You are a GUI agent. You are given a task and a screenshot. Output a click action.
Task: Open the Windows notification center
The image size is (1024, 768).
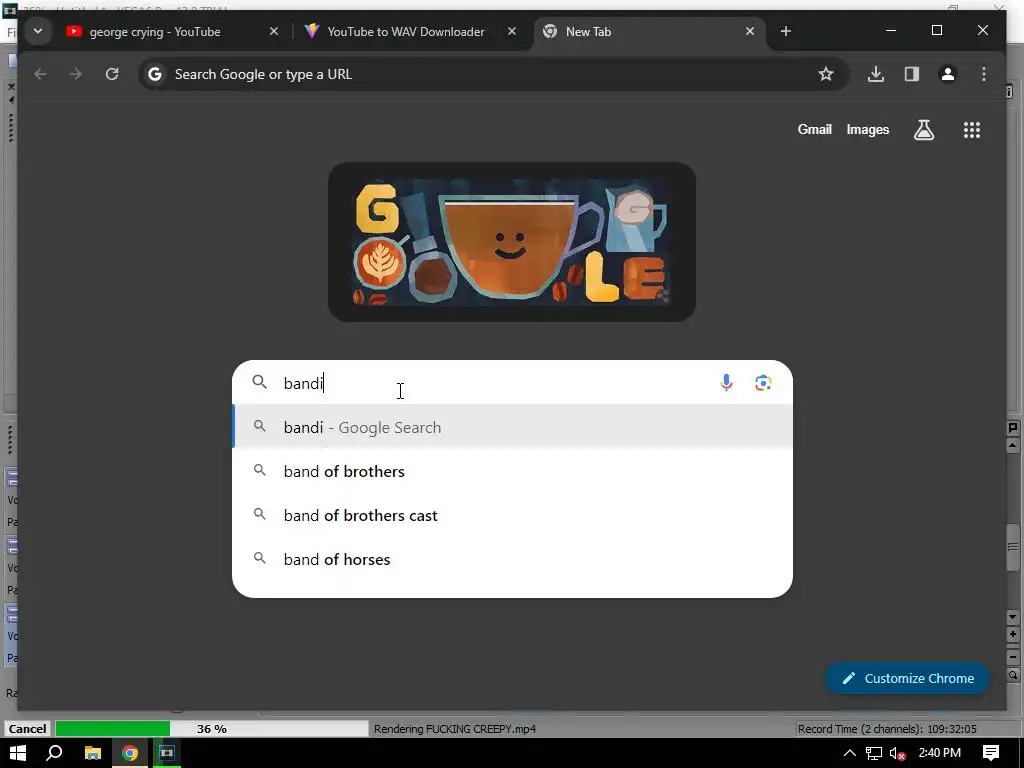(x=991, y=753)
